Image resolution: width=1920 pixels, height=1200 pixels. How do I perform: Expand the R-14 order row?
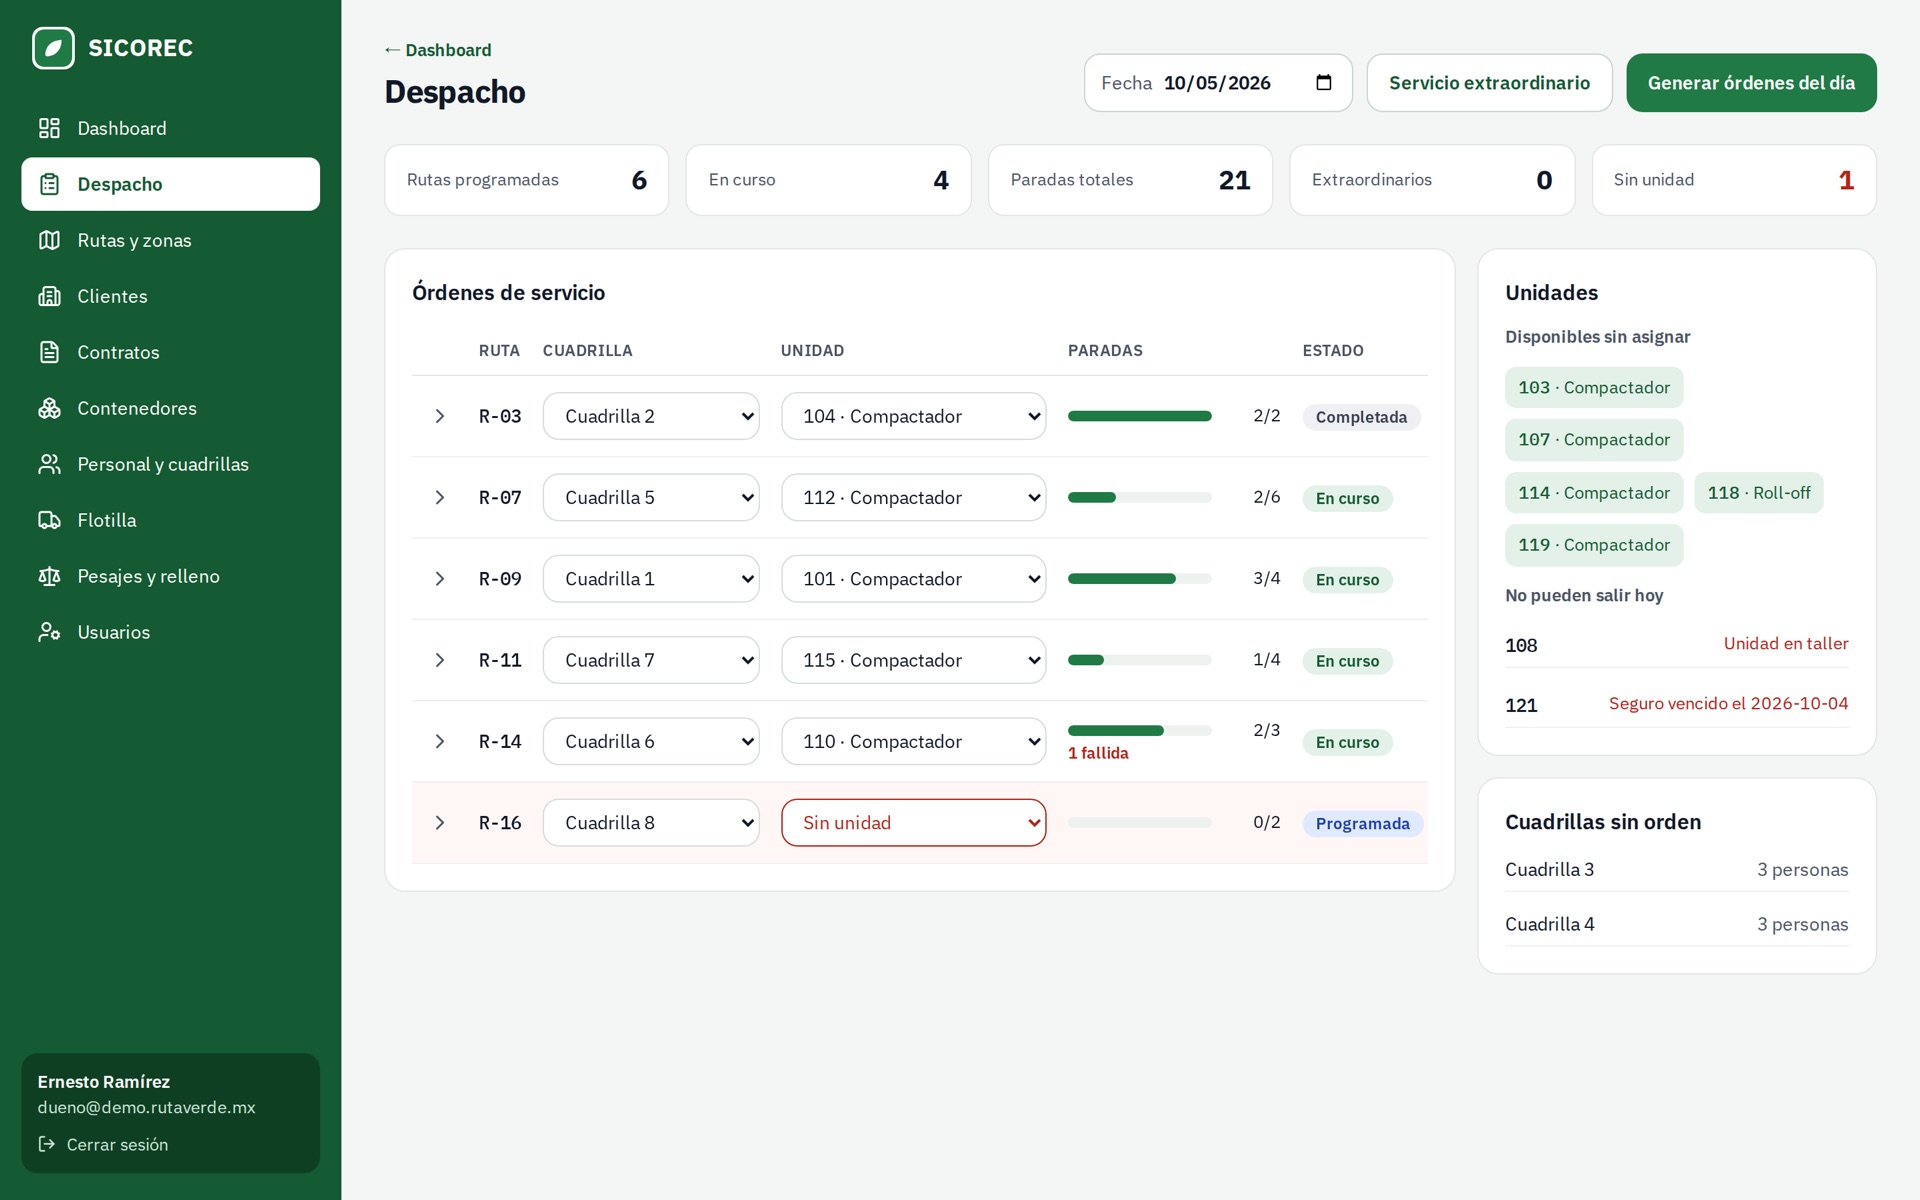(x=439, y=741)
